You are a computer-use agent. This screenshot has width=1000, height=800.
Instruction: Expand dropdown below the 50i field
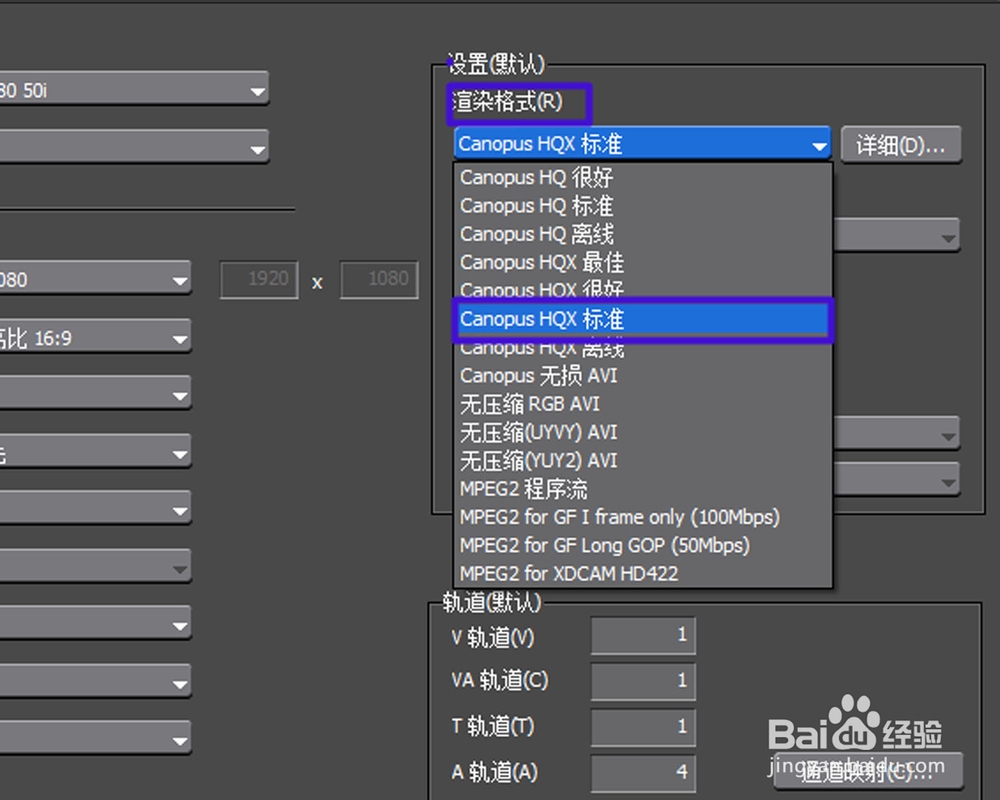pos(134,147)
